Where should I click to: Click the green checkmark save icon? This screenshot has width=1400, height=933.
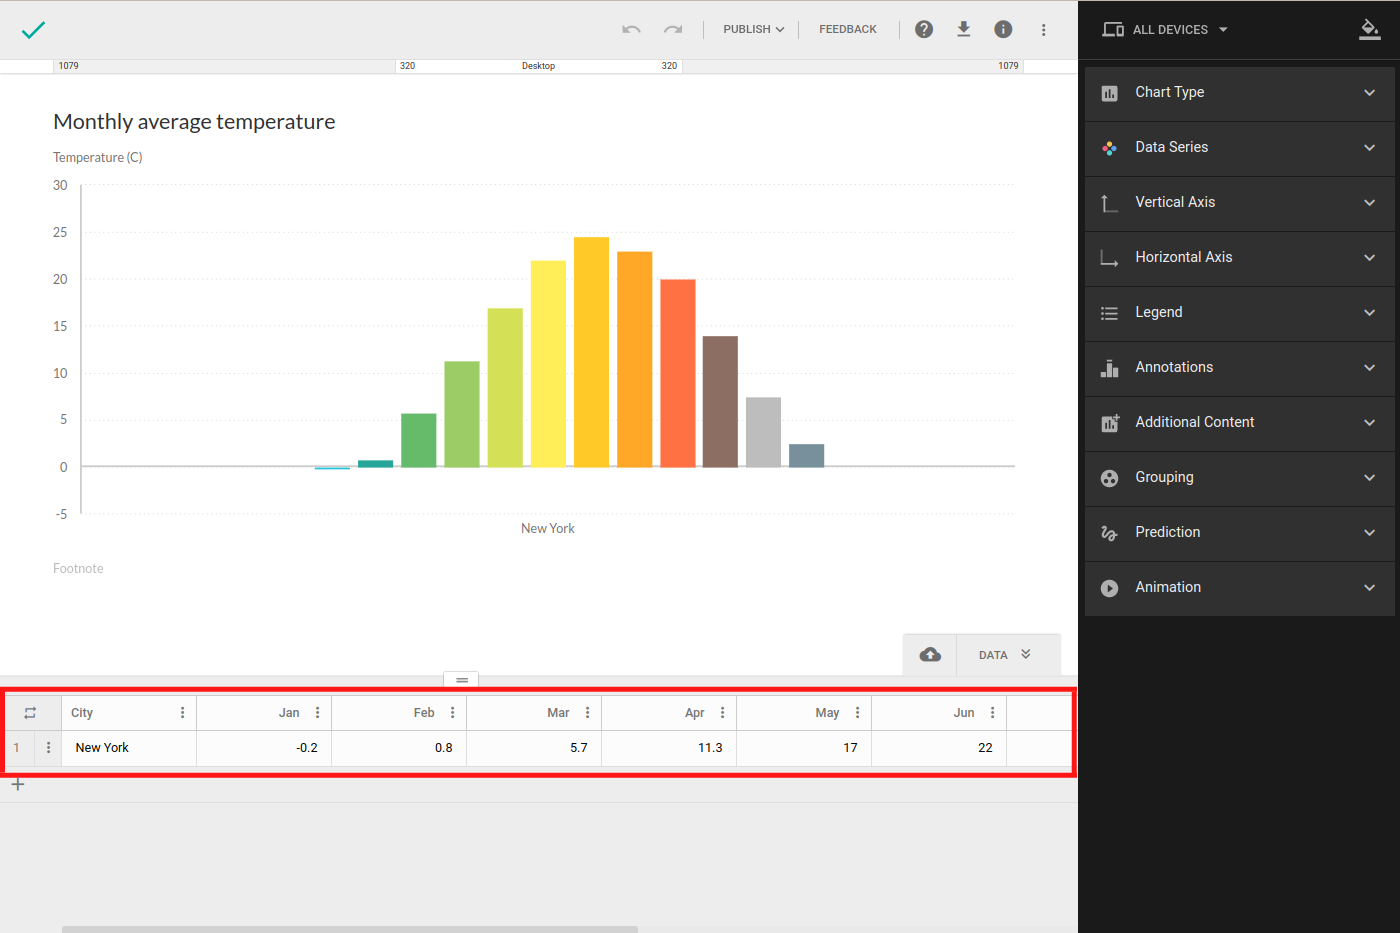click(33, 30)
